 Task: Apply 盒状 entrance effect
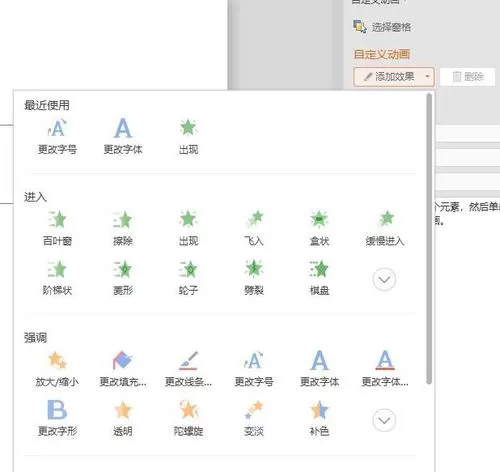click(x=319, y=228)
